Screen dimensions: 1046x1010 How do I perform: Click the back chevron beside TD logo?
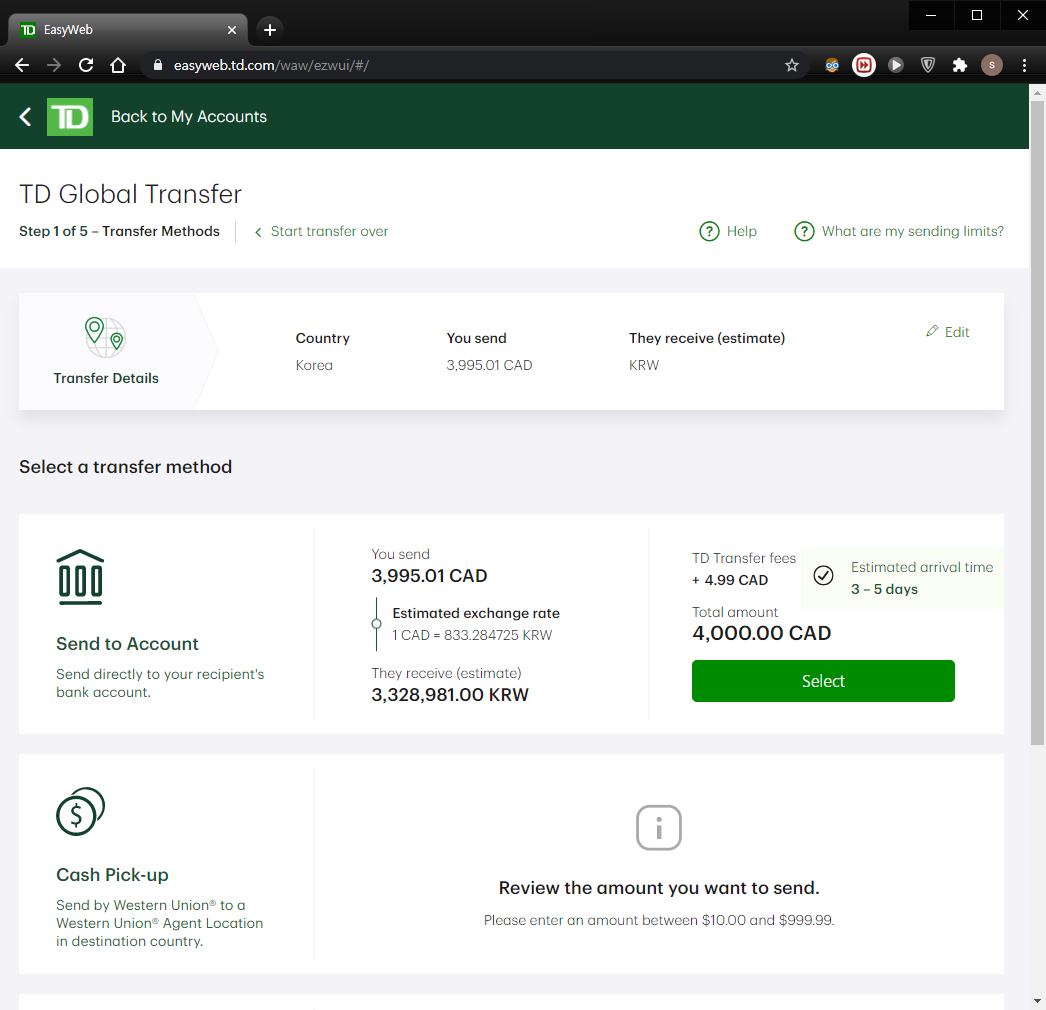pyautogui.click(x=25, y=117)
